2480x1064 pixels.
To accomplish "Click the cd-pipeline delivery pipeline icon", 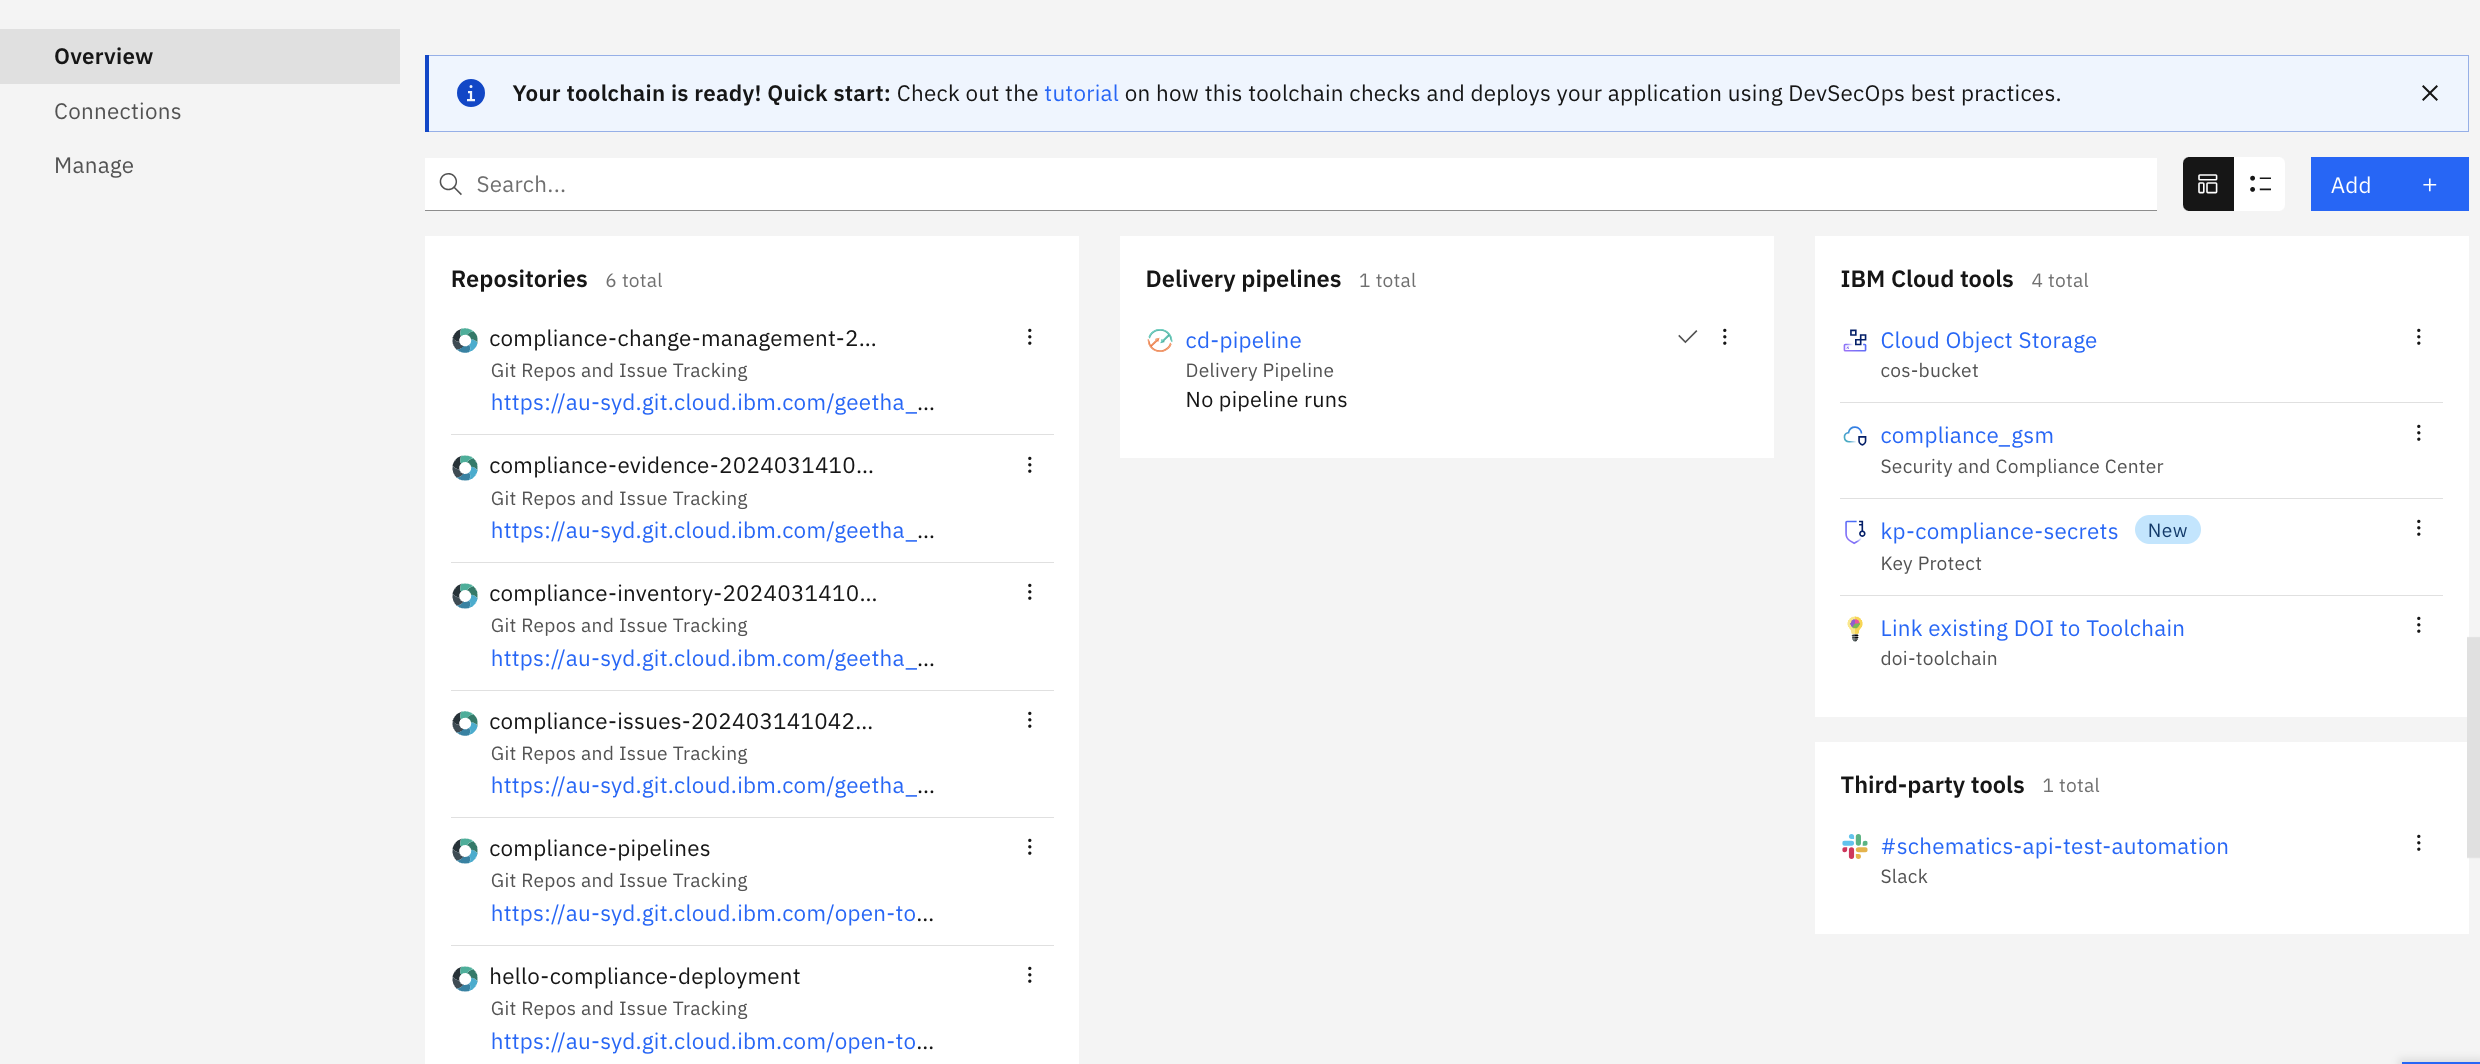I will 1159,341.
